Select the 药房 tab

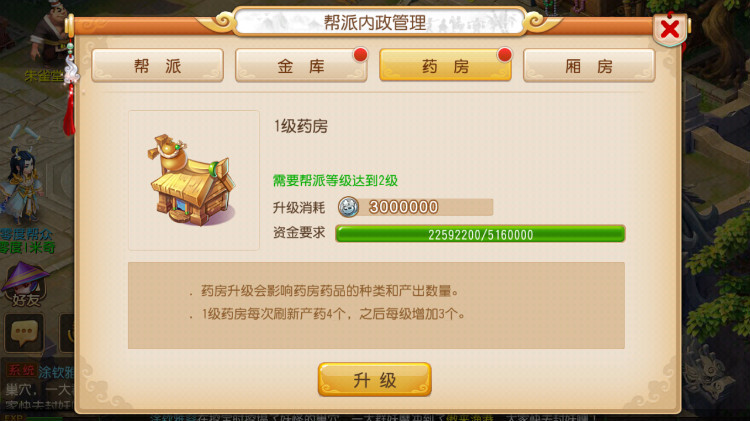pos(445,66)
